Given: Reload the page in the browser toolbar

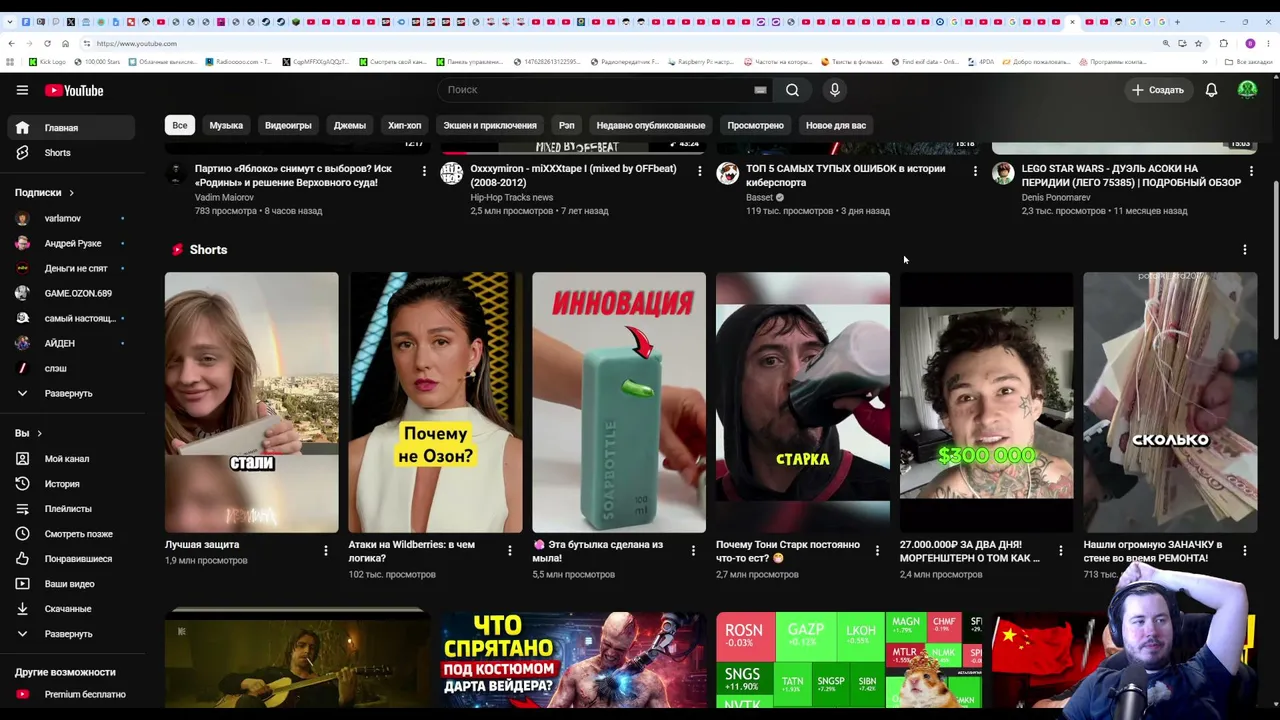Looking at the screenshot, I should tap(47, 44).
